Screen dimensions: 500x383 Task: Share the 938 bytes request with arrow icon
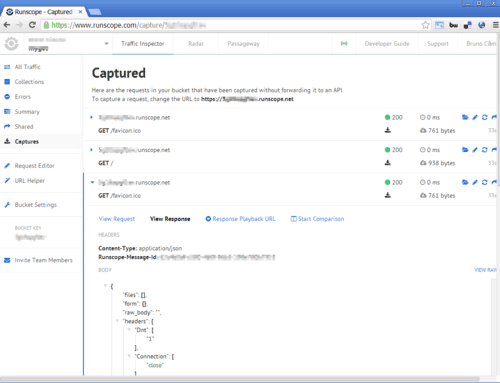(494, 150)
